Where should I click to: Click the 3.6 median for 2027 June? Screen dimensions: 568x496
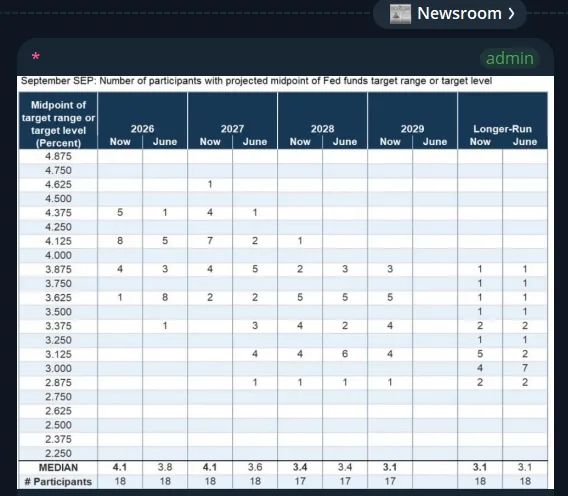click(255, 467)
